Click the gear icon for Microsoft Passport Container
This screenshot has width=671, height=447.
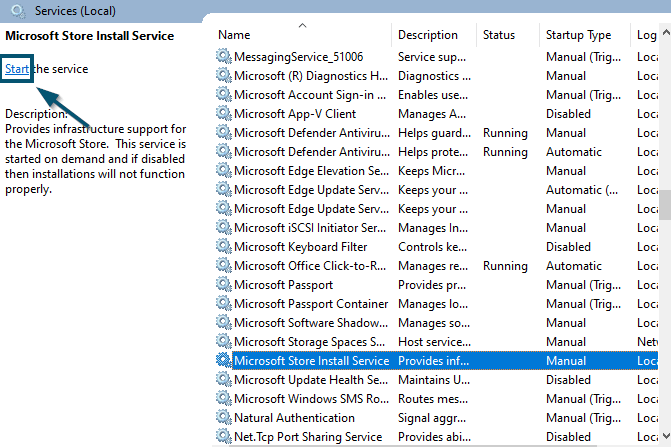pyautogui.click(x=223, y=304)
